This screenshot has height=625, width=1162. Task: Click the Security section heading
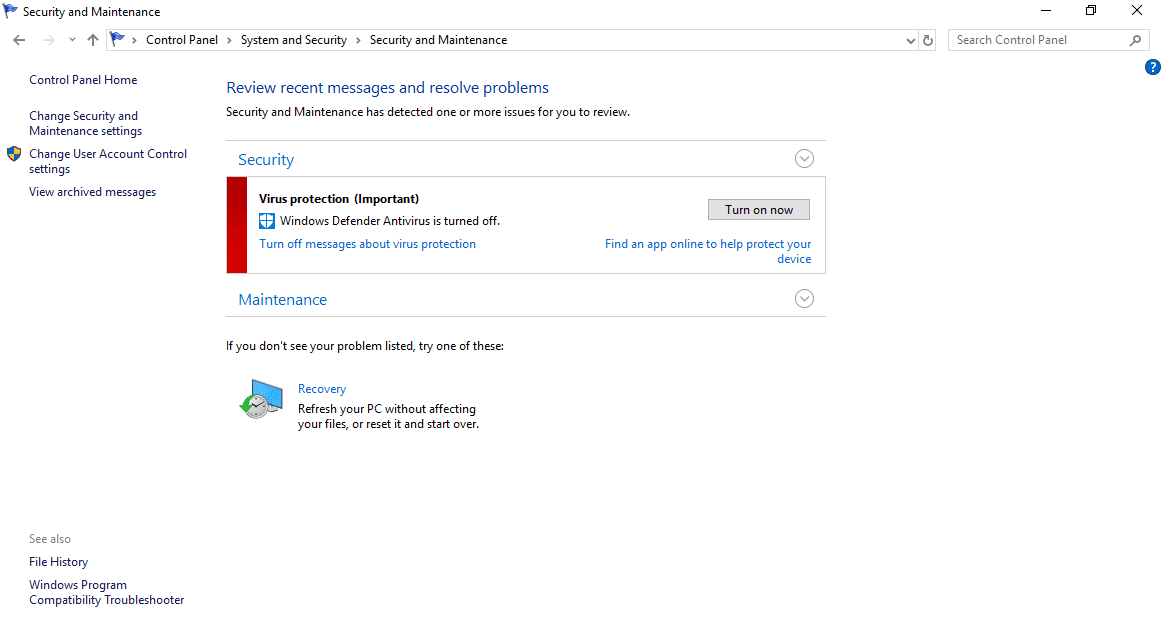(266, 159)
